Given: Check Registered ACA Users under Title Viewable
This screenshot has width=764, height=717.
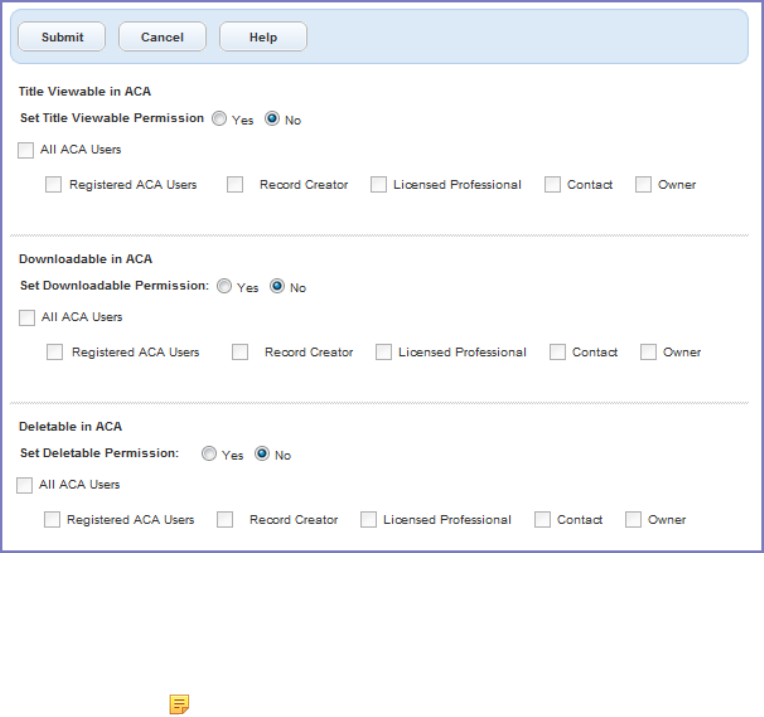Looking at the screenshot, I should (x=53, y=185).
